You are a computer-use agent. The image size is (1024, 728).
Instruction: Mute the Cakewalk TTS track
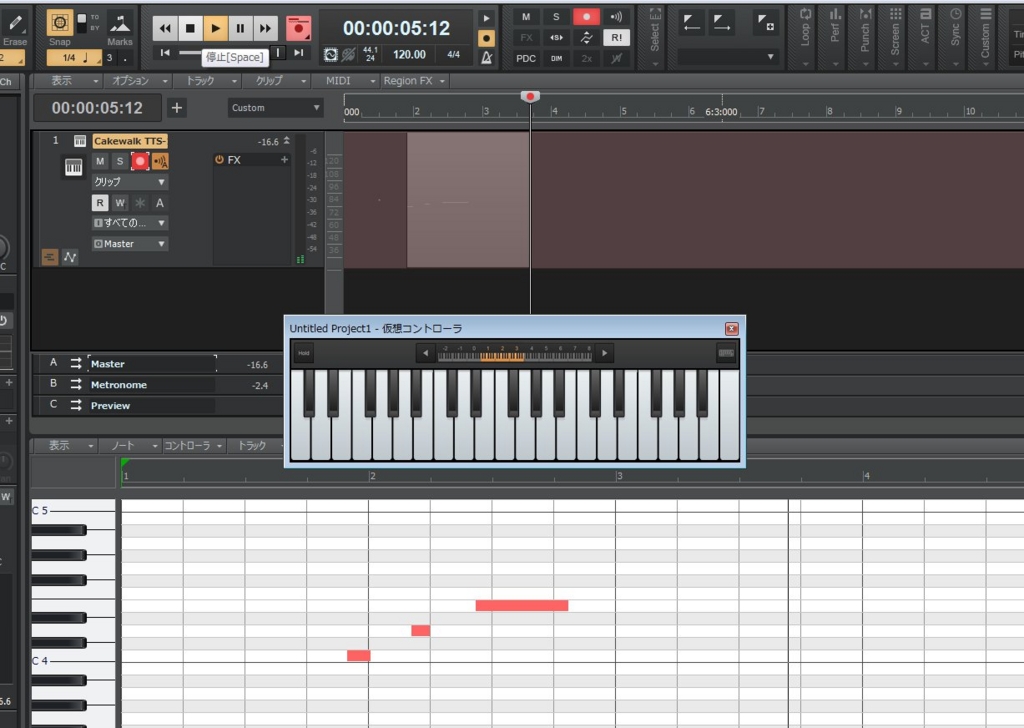click(x=100, y=161)
